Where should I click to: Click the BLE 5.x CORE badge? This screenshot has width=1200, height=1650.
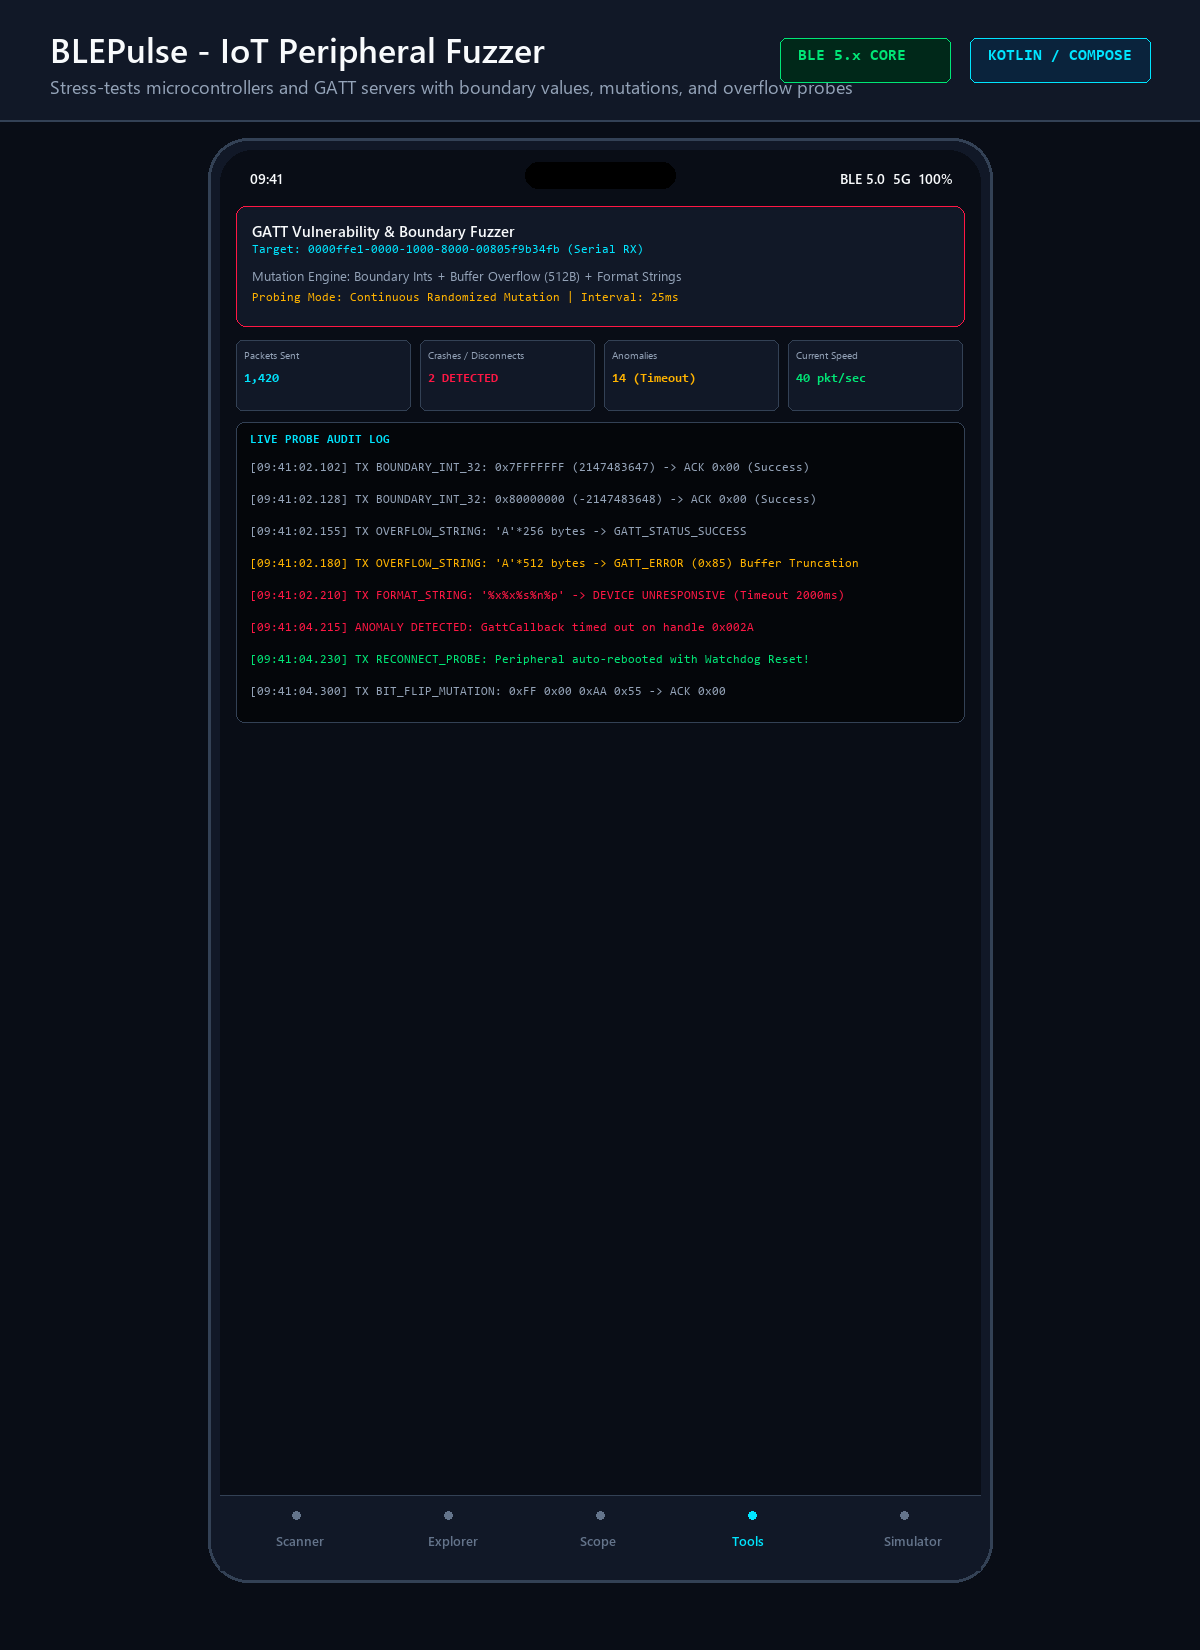tap(865, 60)
